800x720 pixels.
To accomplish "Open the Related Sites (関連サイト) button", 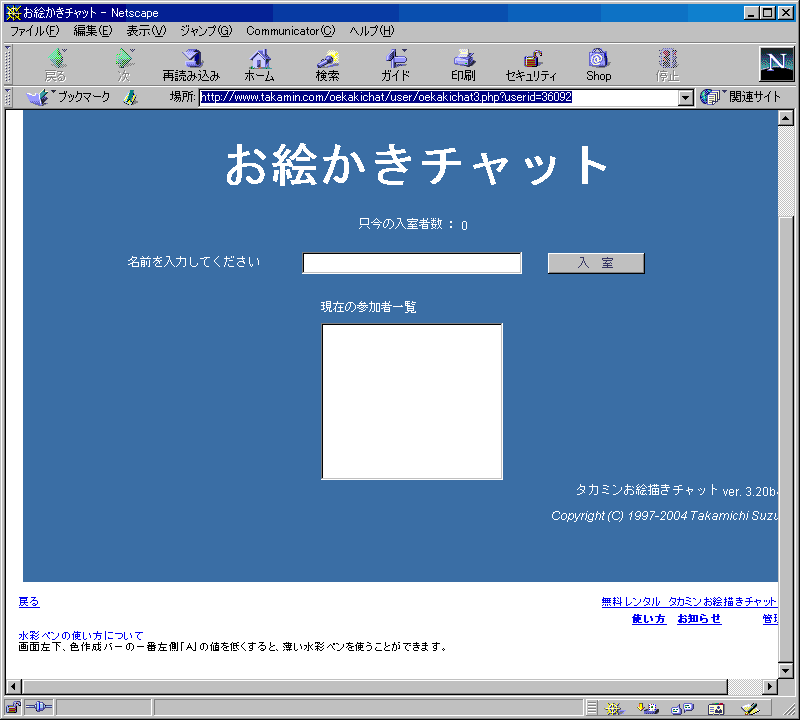I will coord(740,96).
